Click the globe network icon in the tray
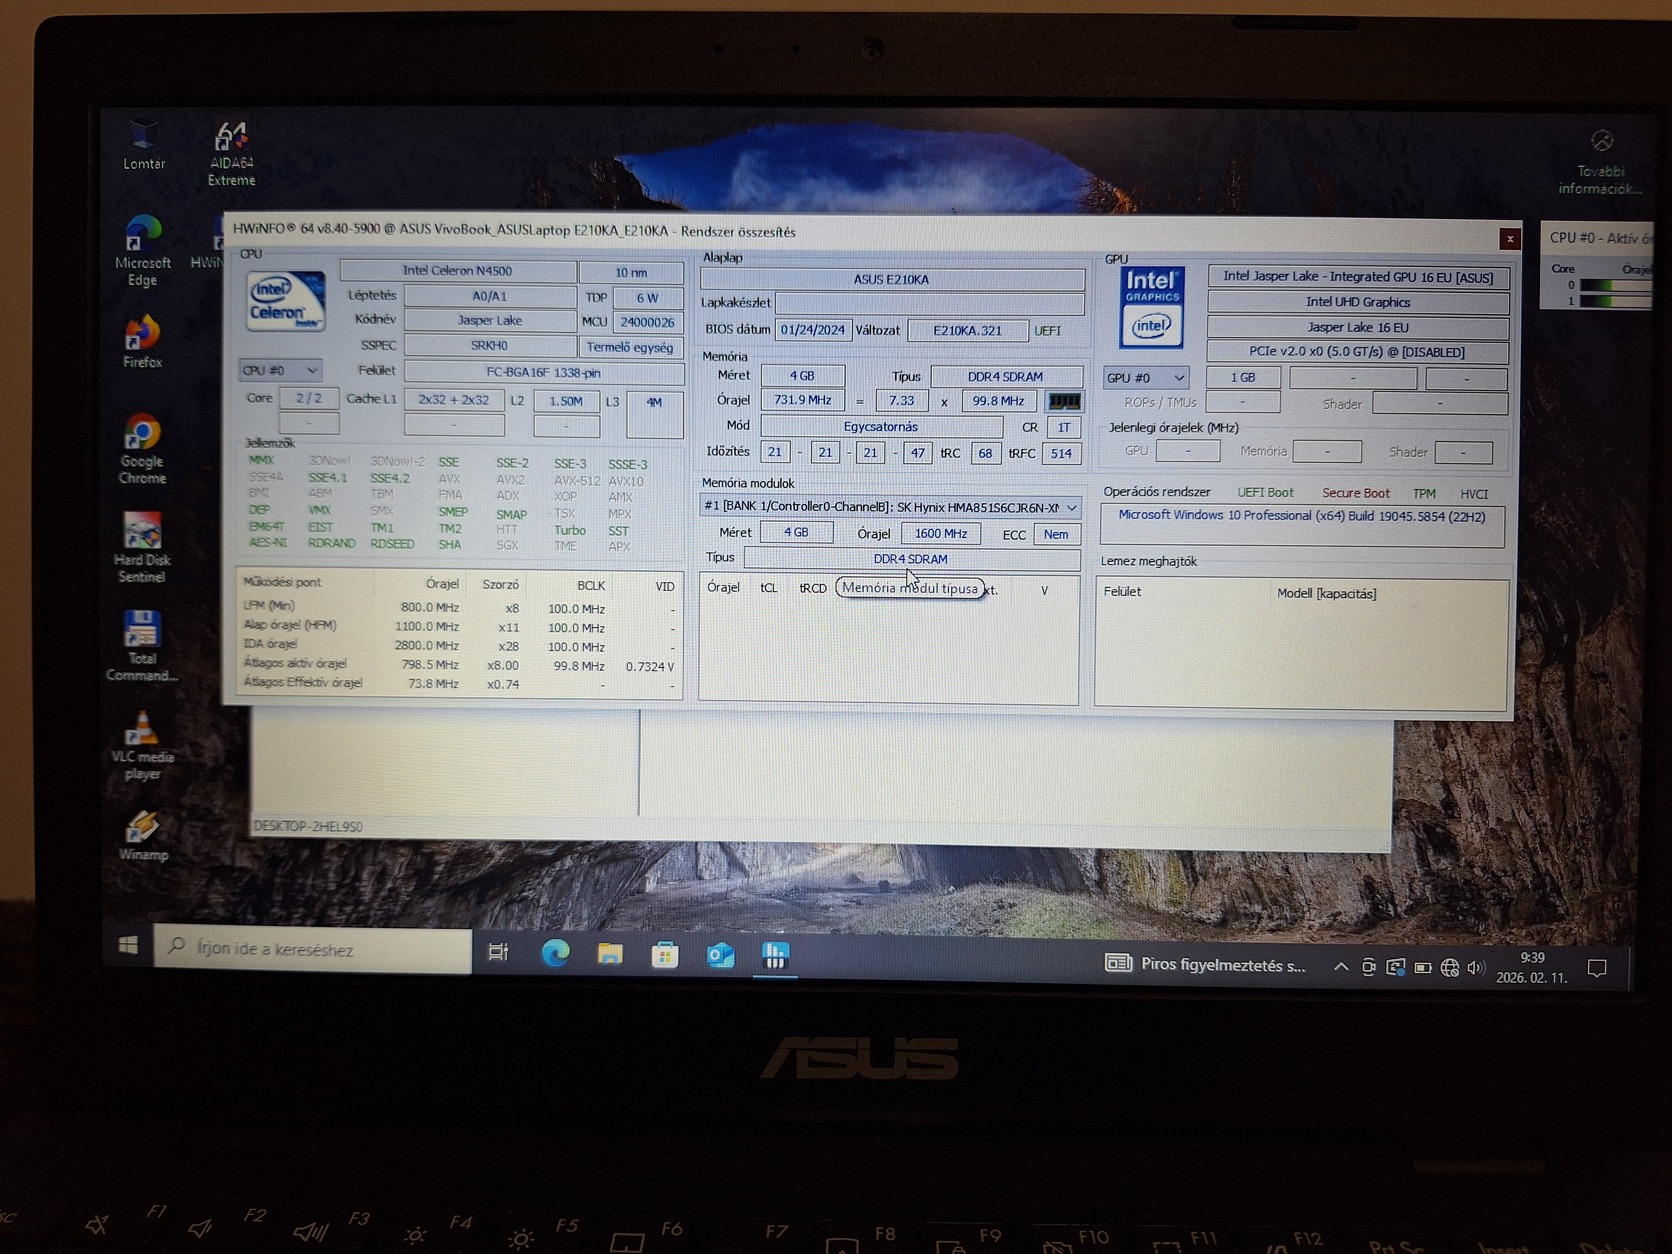Screen dimensions: 1672x1254 [x=1449, y=968]
